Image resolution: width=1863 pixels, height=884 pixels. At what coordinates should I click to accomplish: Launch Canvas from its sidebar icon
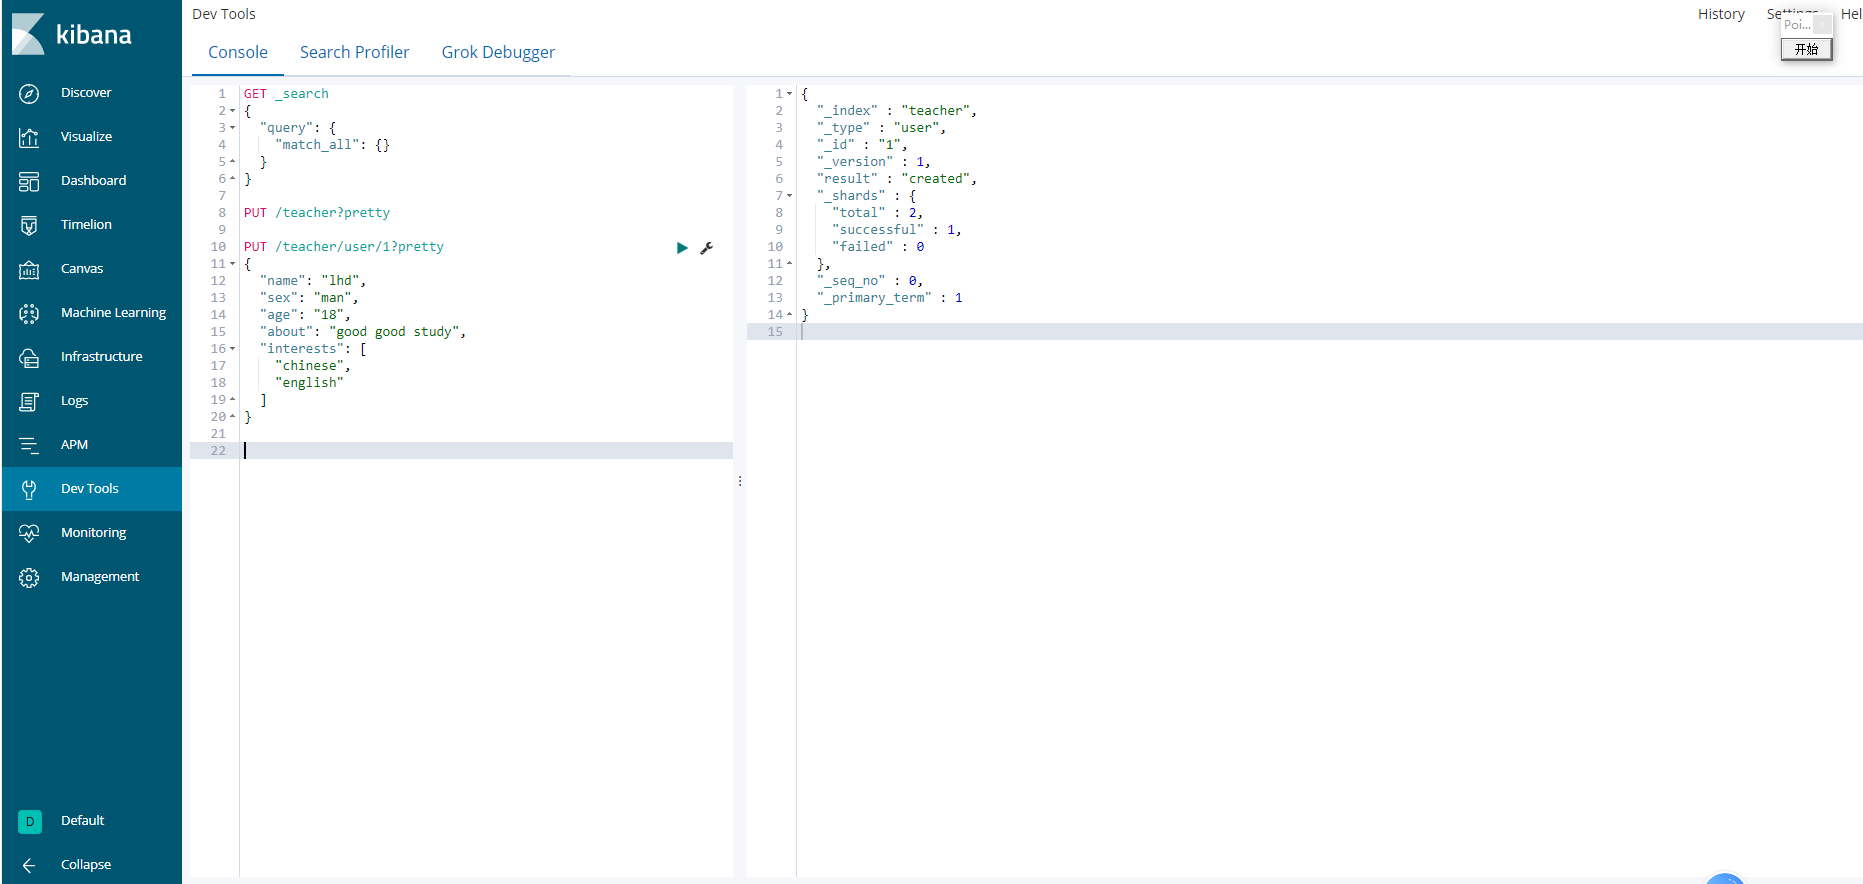pos(29,269)
